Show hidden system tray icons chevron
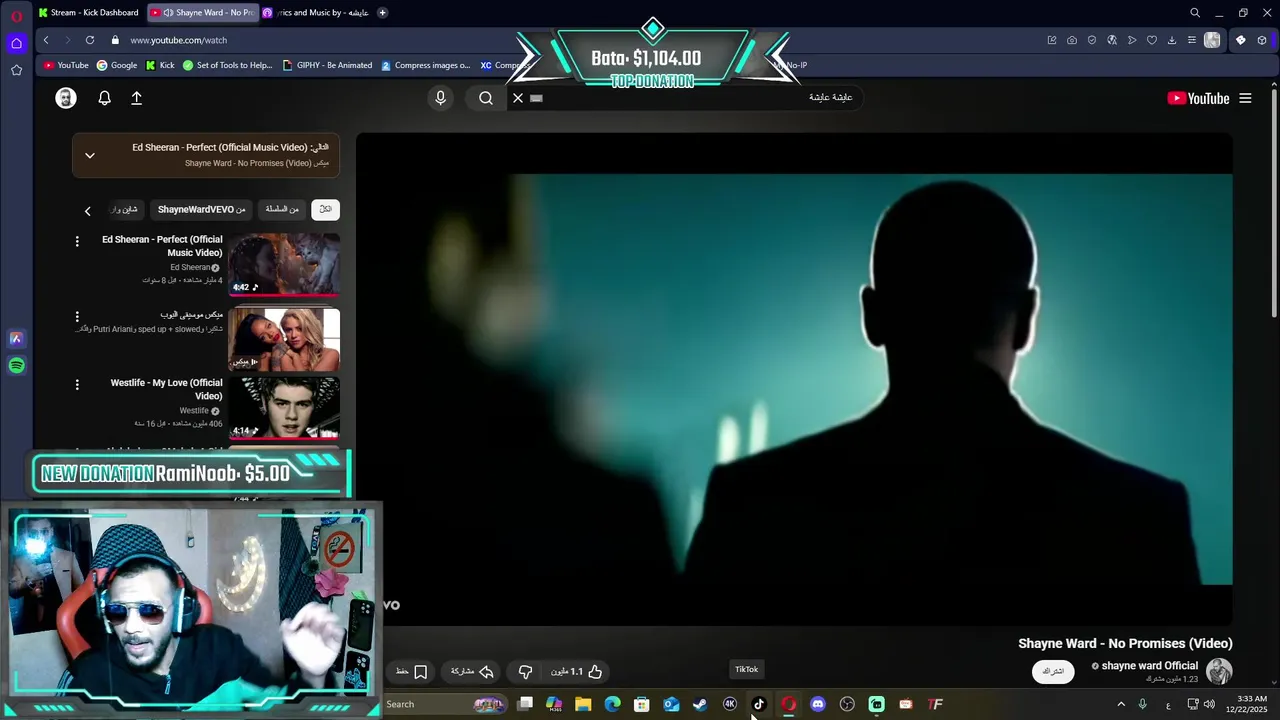The image size is (1280, 720). click(x=1121, y=704)
